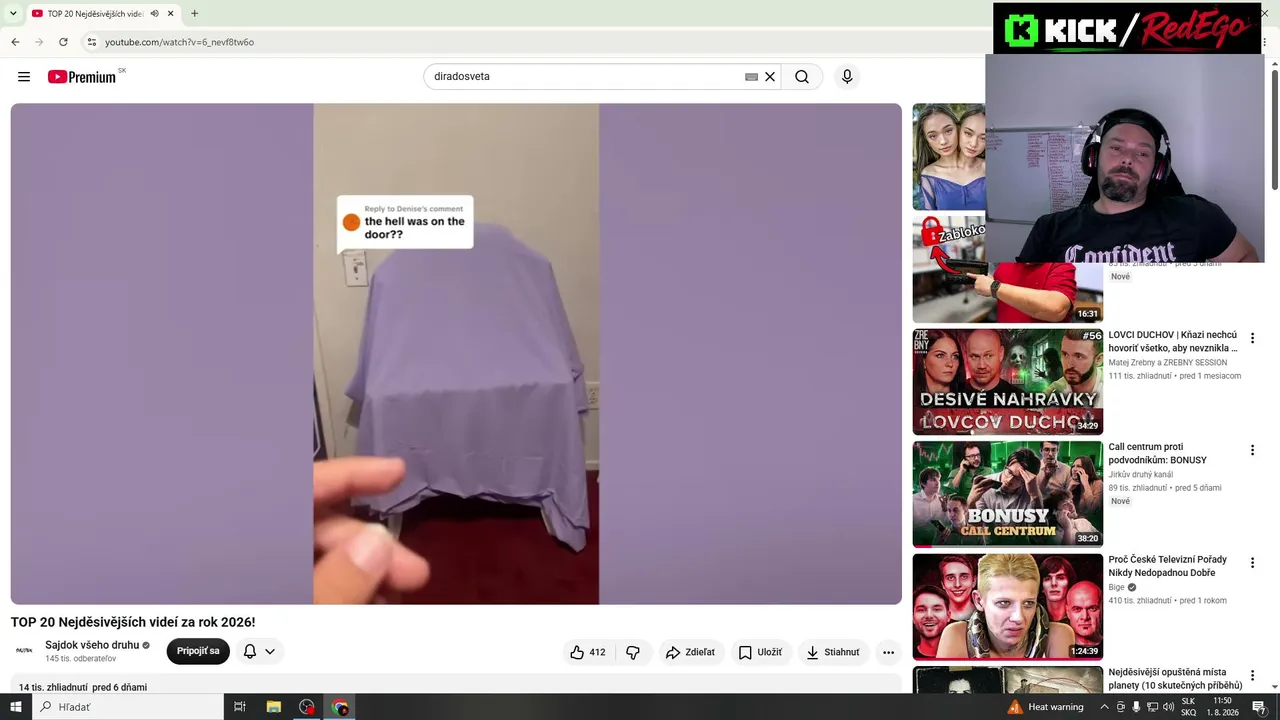The height and width of the screenshot is (720, 1280).
Task: Mute the tab via speaker icon
Action: [x=154, y=14]
